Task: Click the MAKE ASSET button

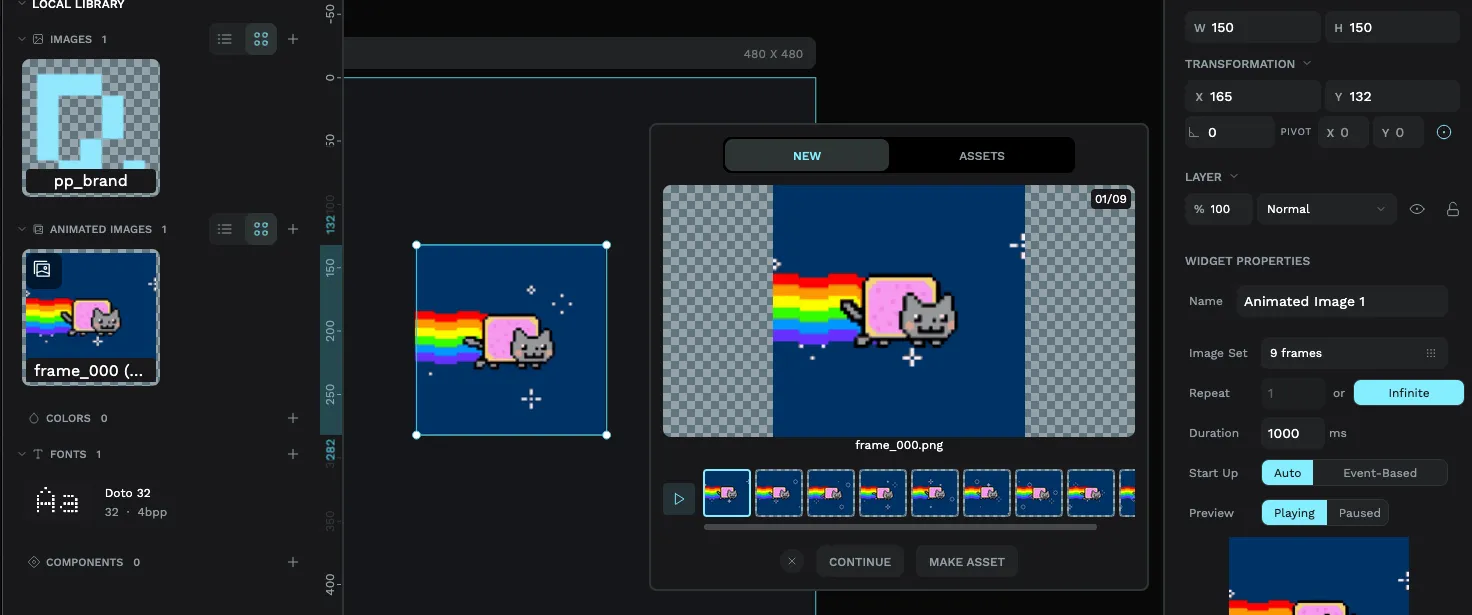Action: point(967,562)
